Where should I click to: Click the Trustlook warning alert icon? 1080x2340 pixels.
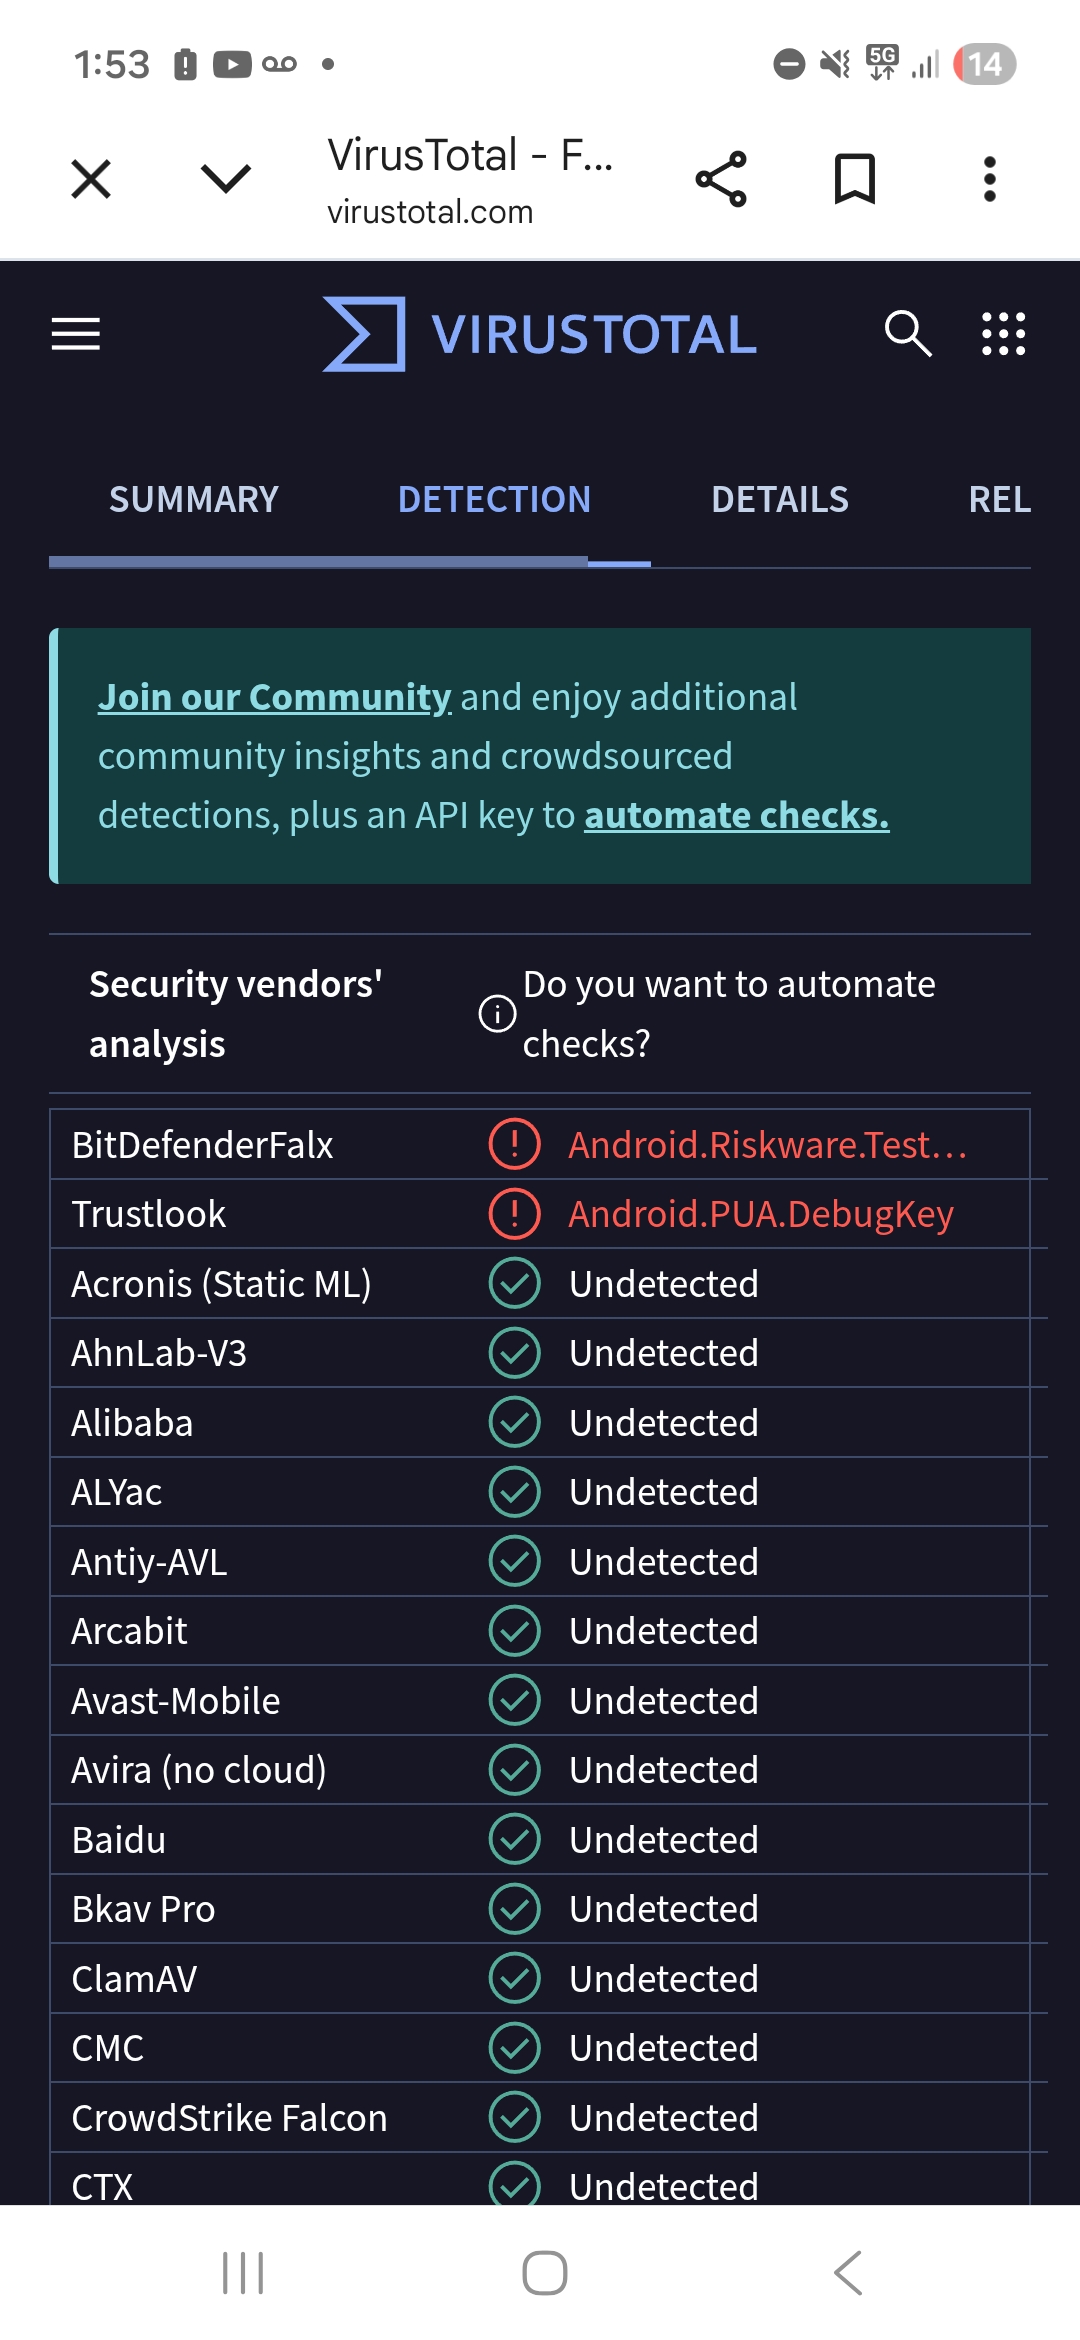[514, 1214]
